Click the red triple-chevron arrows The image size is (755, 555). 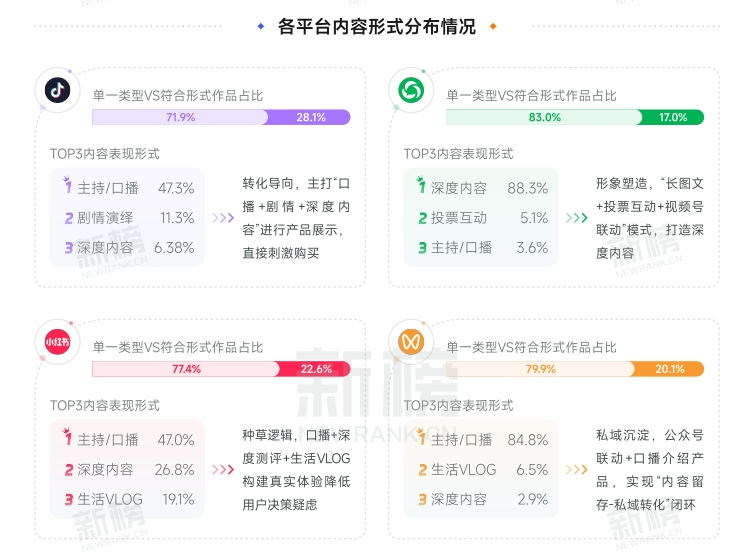point(223,469)
